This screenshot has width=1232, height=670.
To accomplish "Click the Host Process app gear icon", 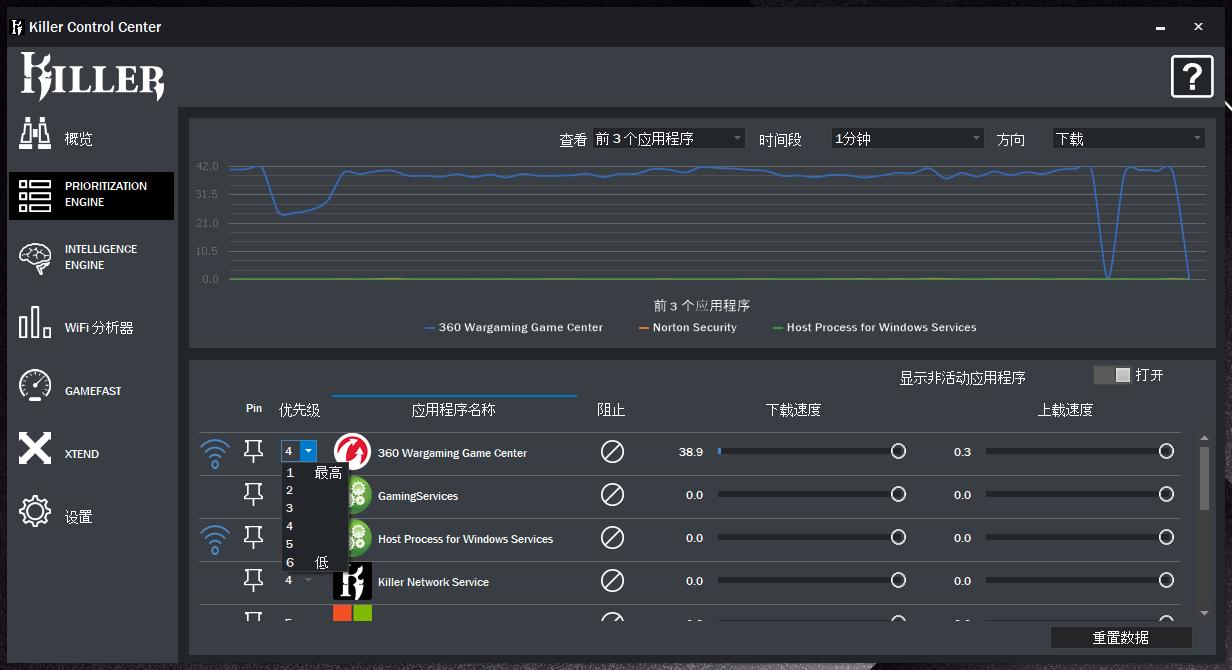I will click(x=358, y=538).
